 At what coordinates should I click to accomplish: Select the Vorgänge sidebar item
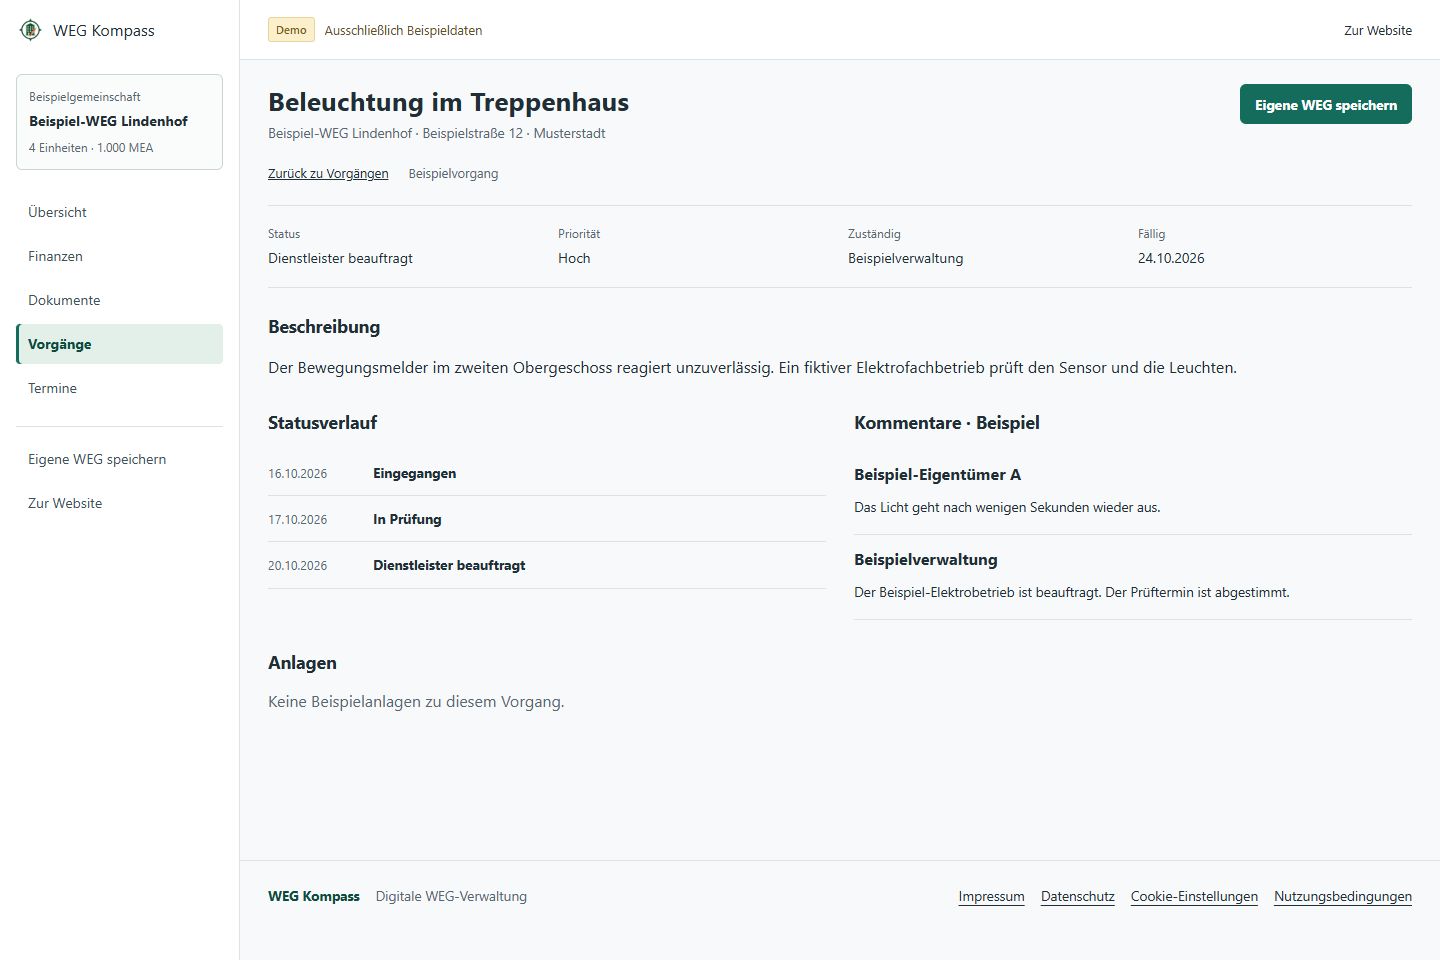119,344
